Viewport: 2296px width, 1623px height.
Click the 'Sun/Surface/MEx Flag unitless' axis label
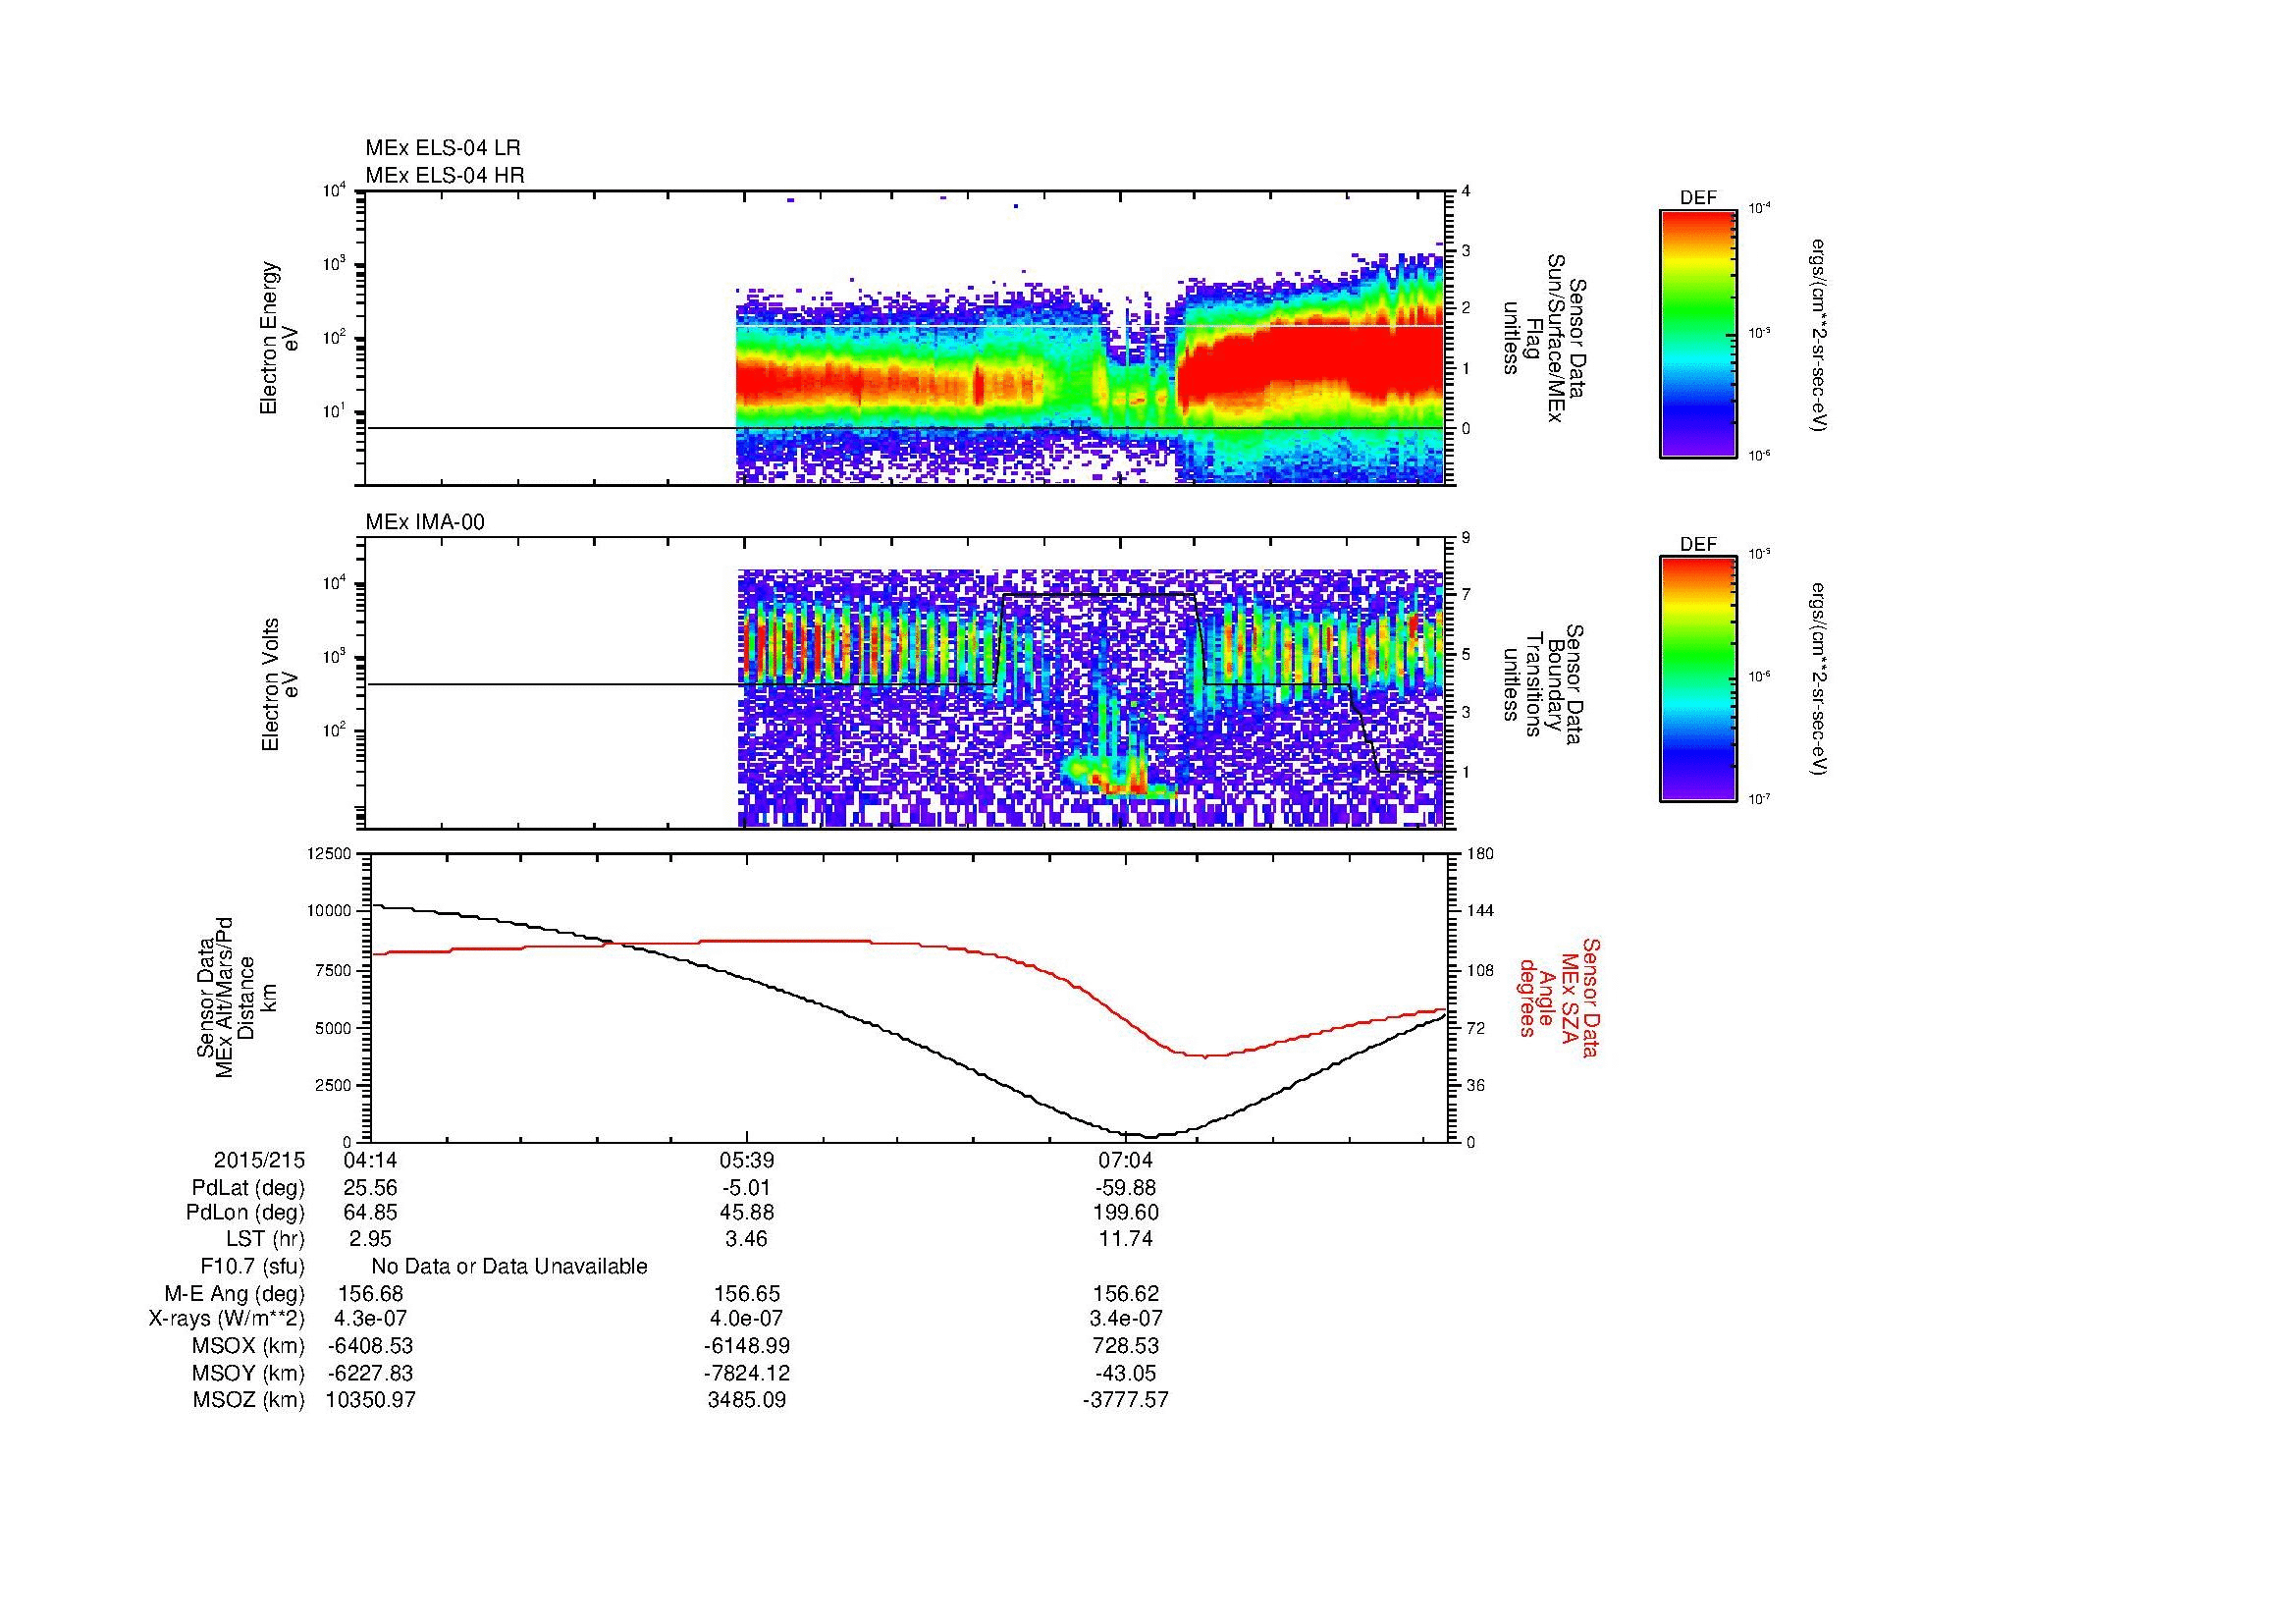tap(1547, 338)
